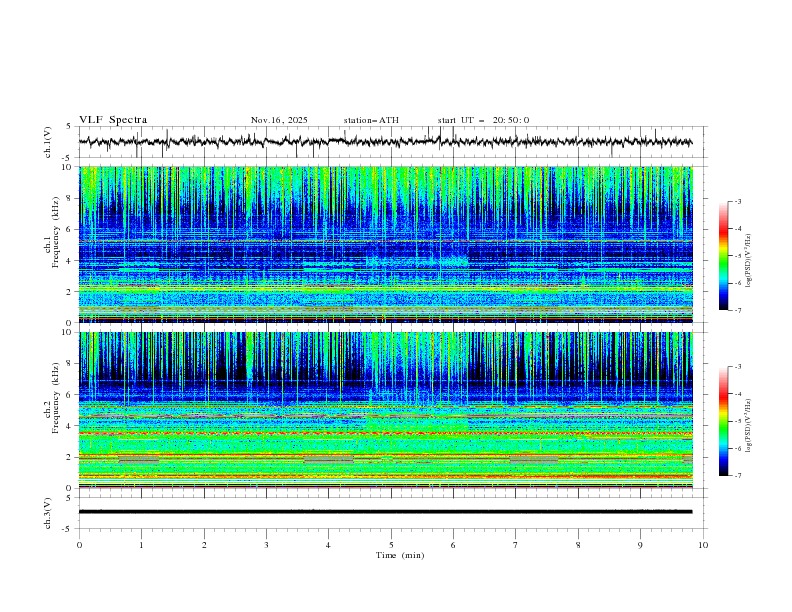
Task: Click the "-7" tick on ch.2 colorbar
Action: coord(738,476)
